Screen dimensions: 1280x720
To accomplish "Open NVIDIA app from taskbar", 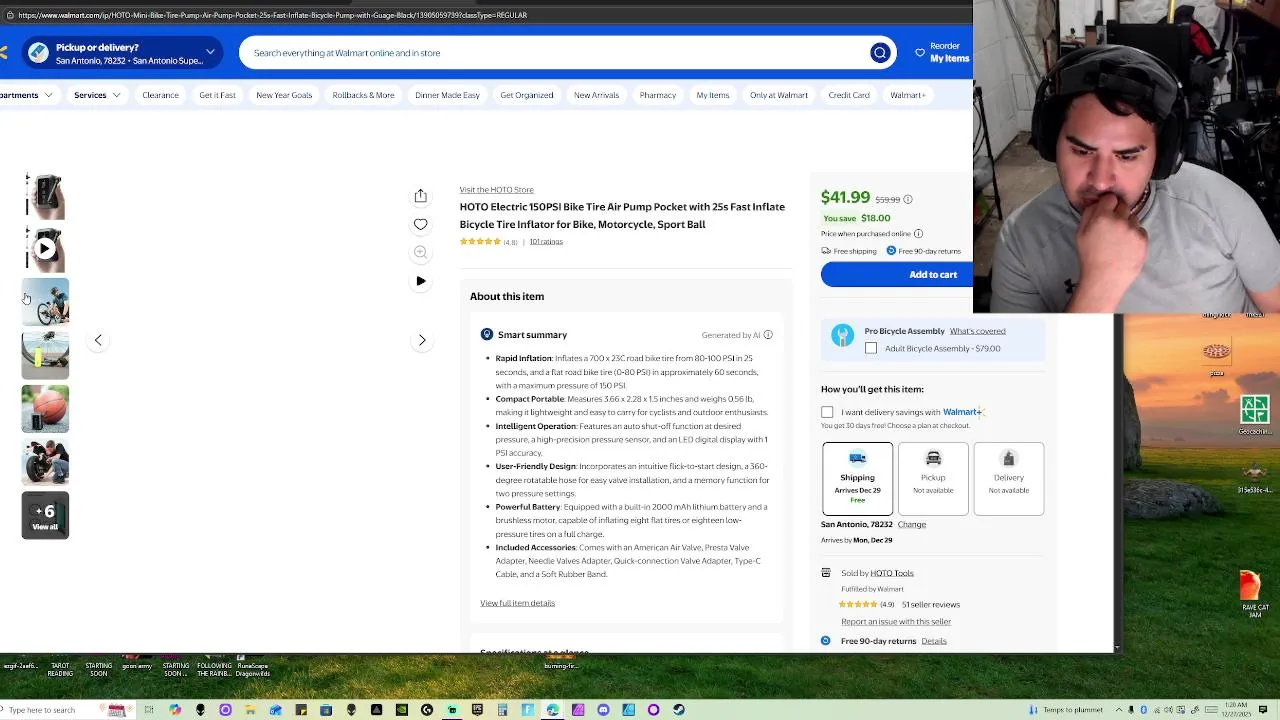I will click(402, 710).
